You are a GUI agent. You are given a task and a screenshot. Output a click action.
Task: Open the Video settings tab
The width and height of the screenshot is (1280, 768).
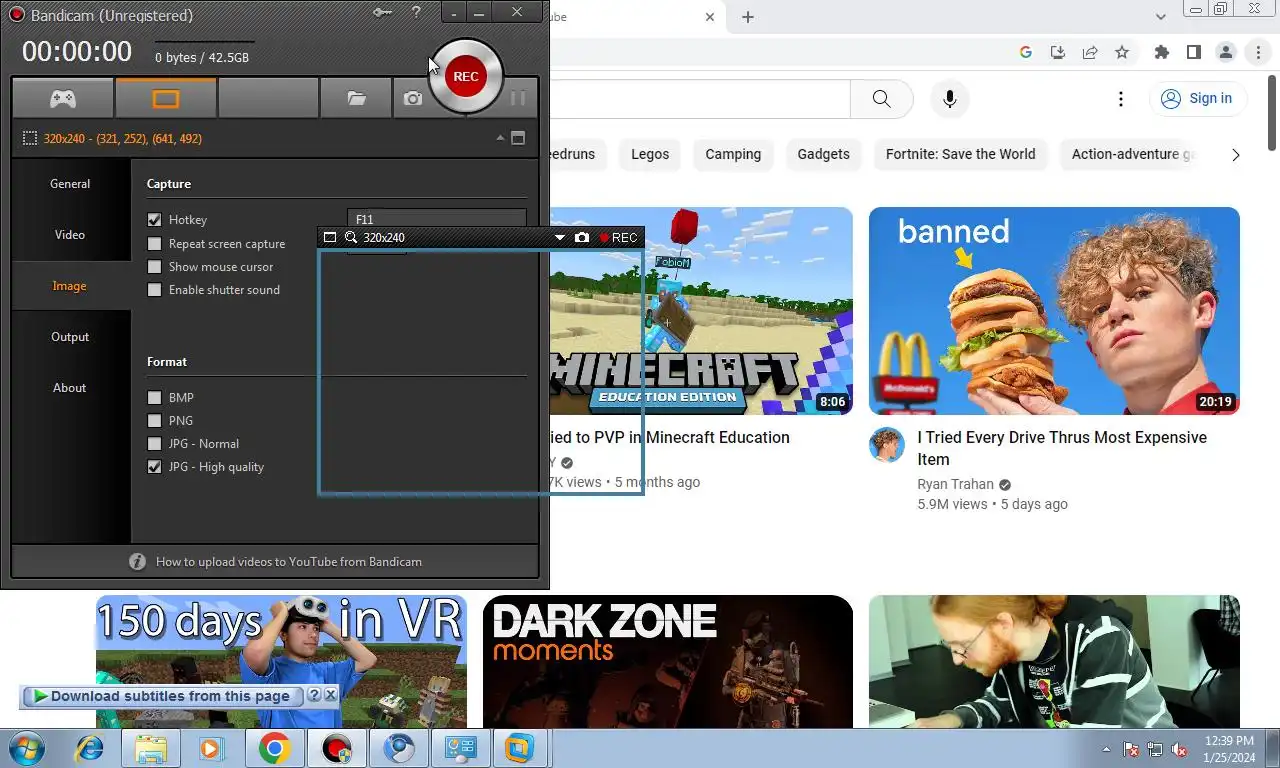[70, 235]
